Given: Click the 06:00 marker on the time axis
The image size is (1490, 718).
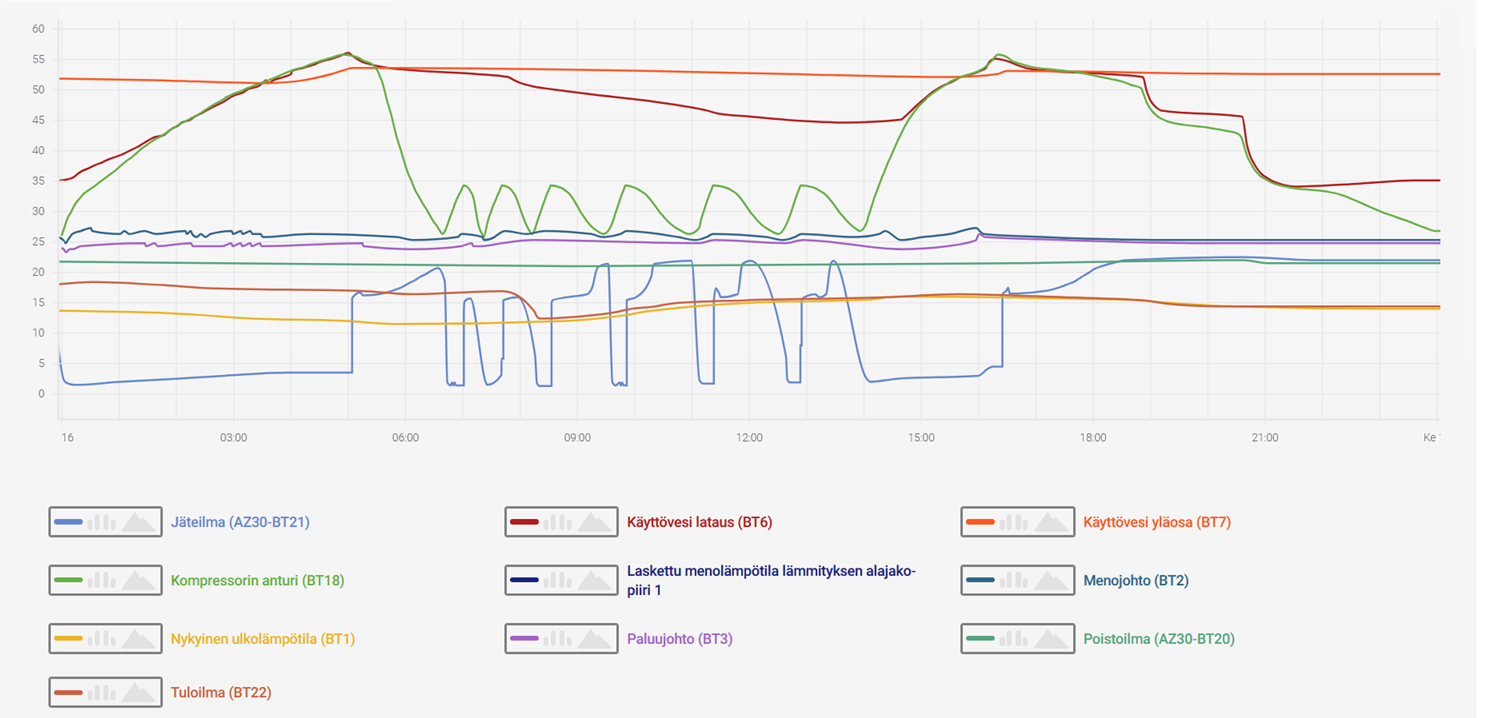Looking at the screenshot, I should coord(405,438).
